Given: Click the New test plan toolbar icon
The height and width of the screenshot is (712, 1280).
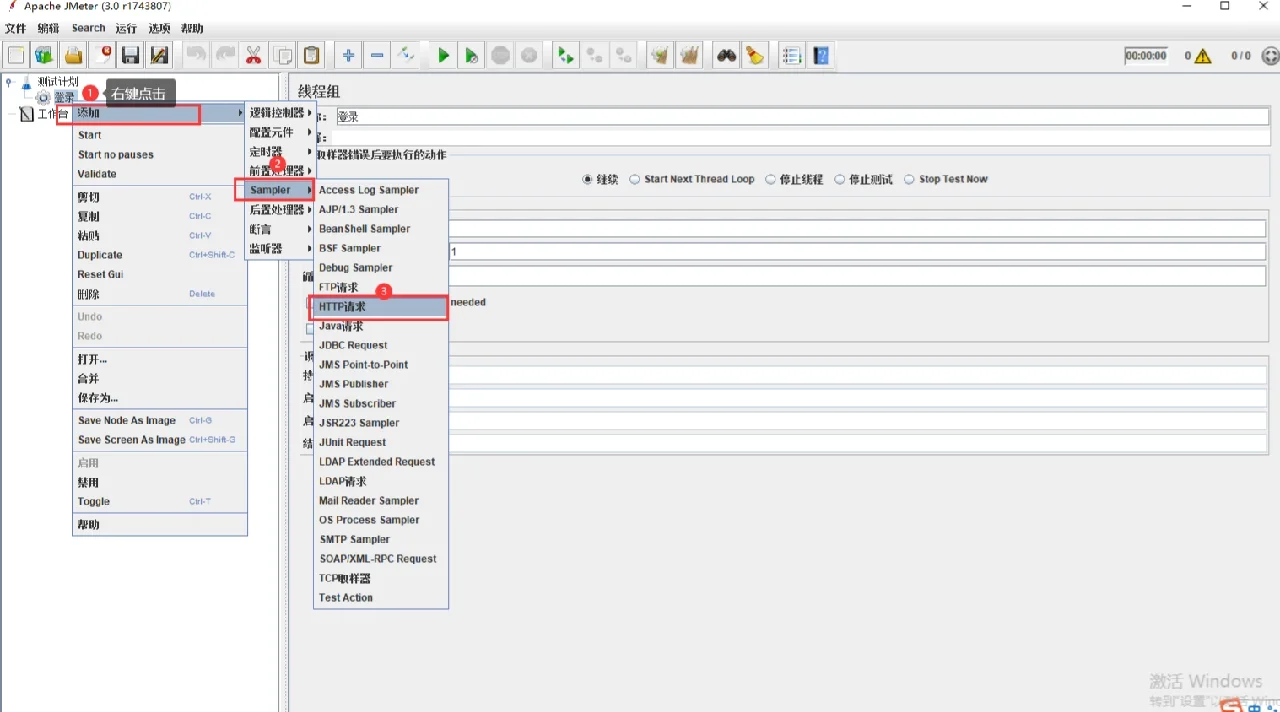Looking at the screenshot, I should tap(16, 55).
